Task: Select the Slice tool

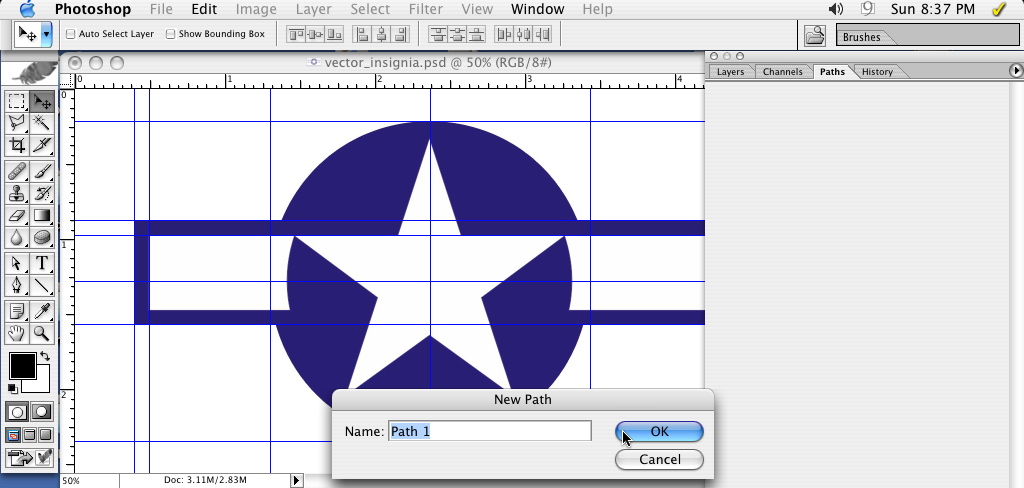Action: tap(42, 144)
